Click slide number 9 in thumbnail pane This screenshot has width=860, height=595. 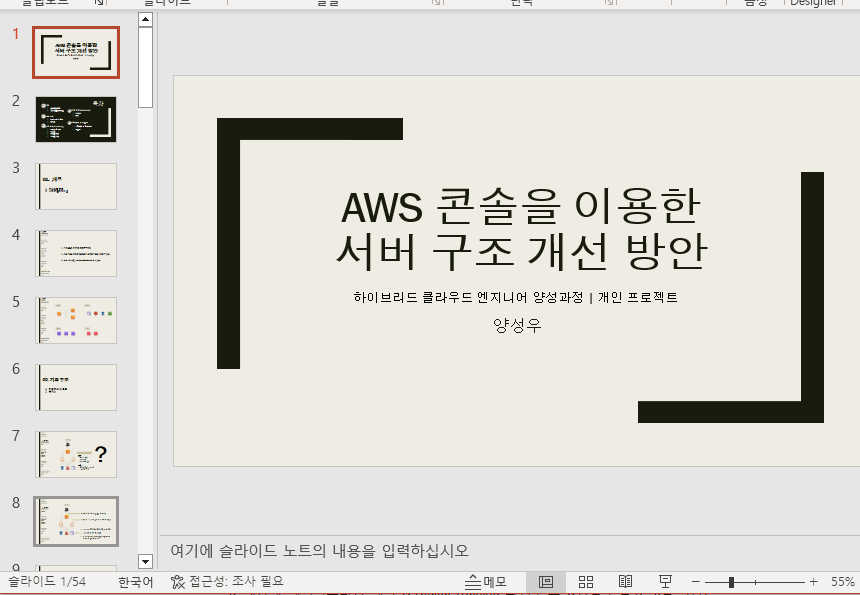[x=16, y=567]
